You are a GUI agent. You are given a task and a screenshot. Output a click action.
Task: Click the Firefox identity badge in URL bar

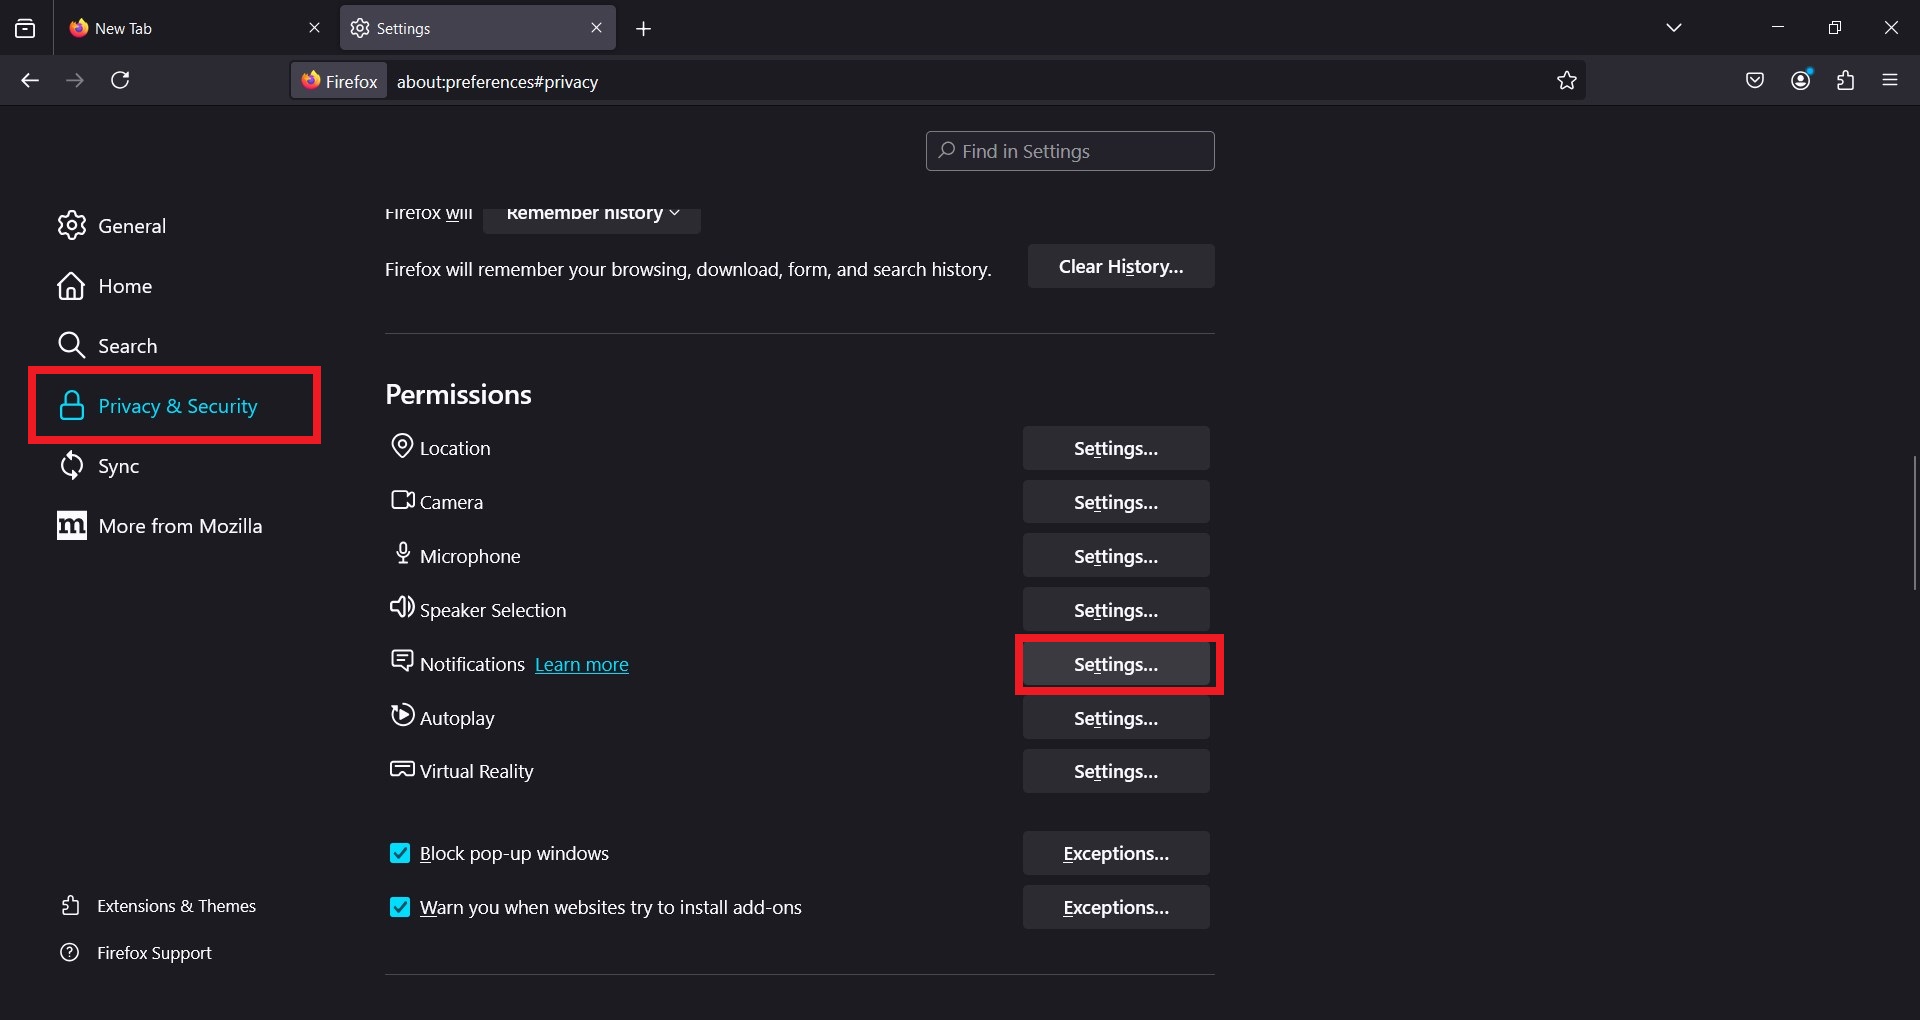339,81
